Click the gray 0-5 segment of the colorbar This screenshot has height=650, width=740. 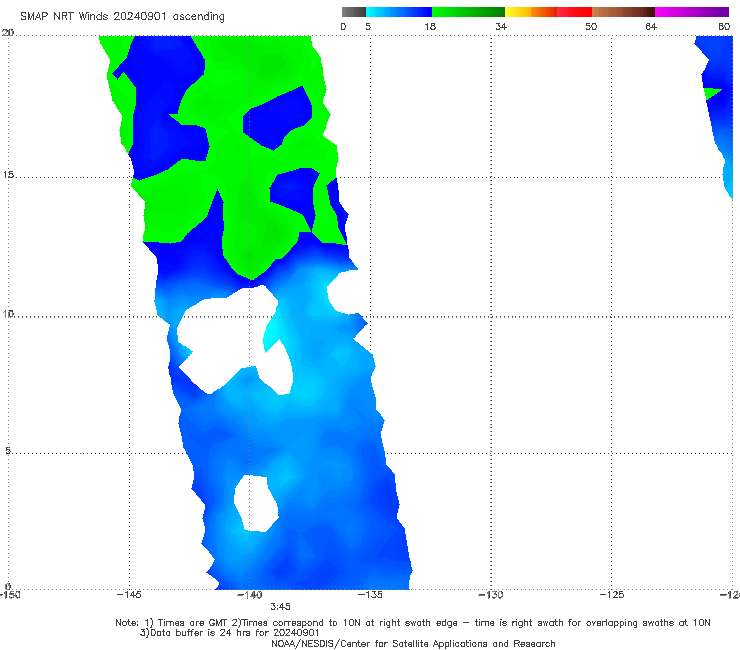[x=354, y=12]
